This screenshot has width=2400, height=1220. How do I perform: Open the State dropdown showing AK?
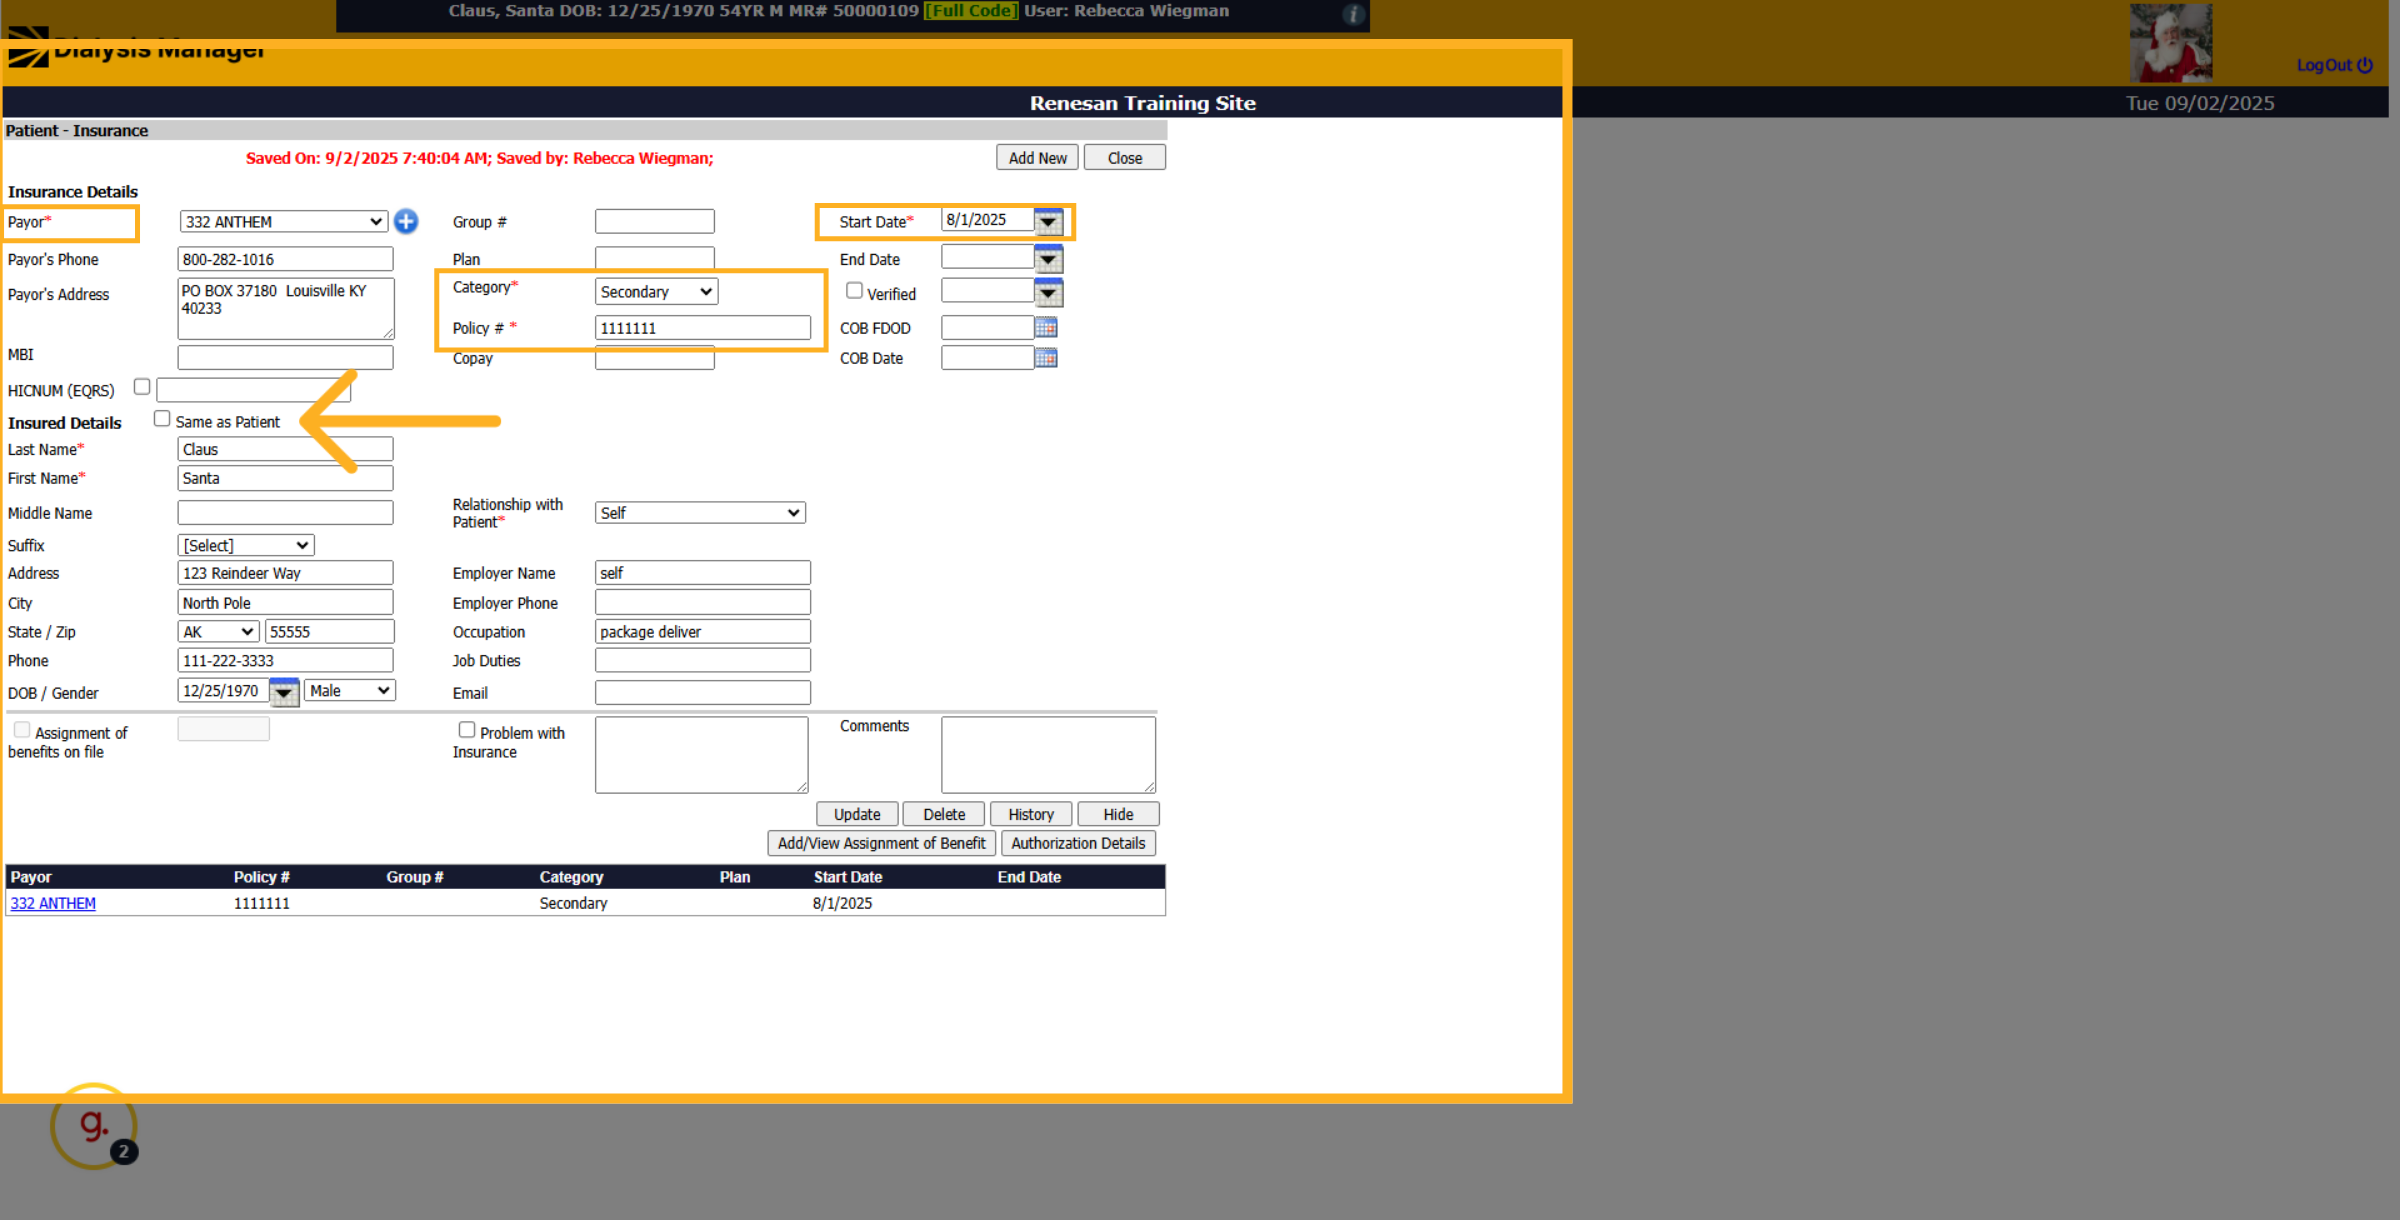coord(219,631)
